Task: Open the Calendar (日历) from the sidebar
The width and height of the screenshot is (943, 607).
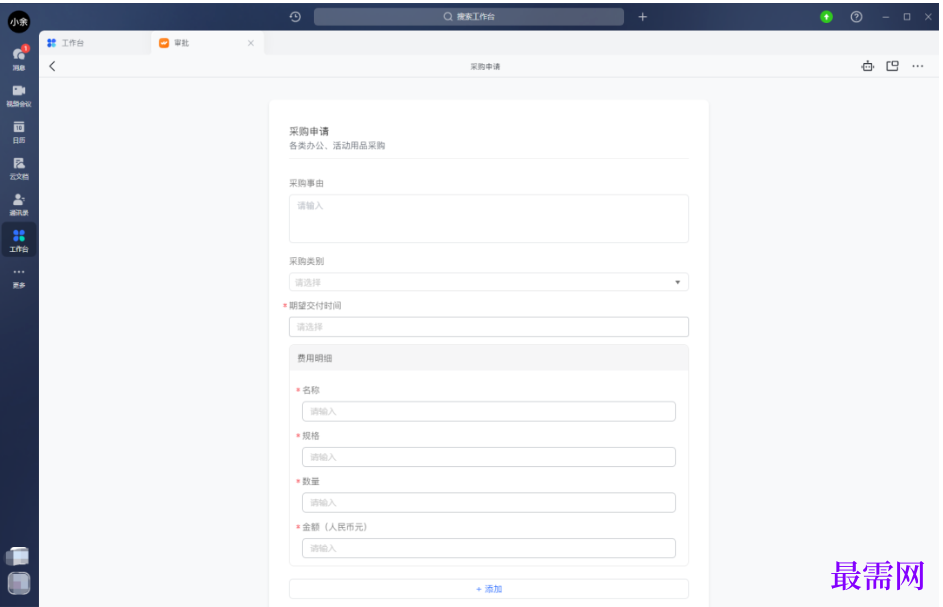Action: [19, 131]
